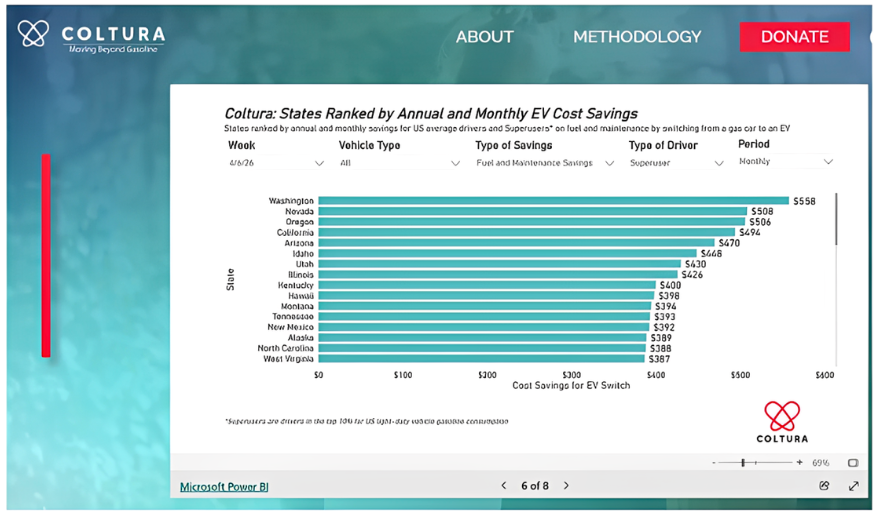Screen dimensions: 874x511
Task: Click the Coltura logo in header
Action: [x=91, y=35]
